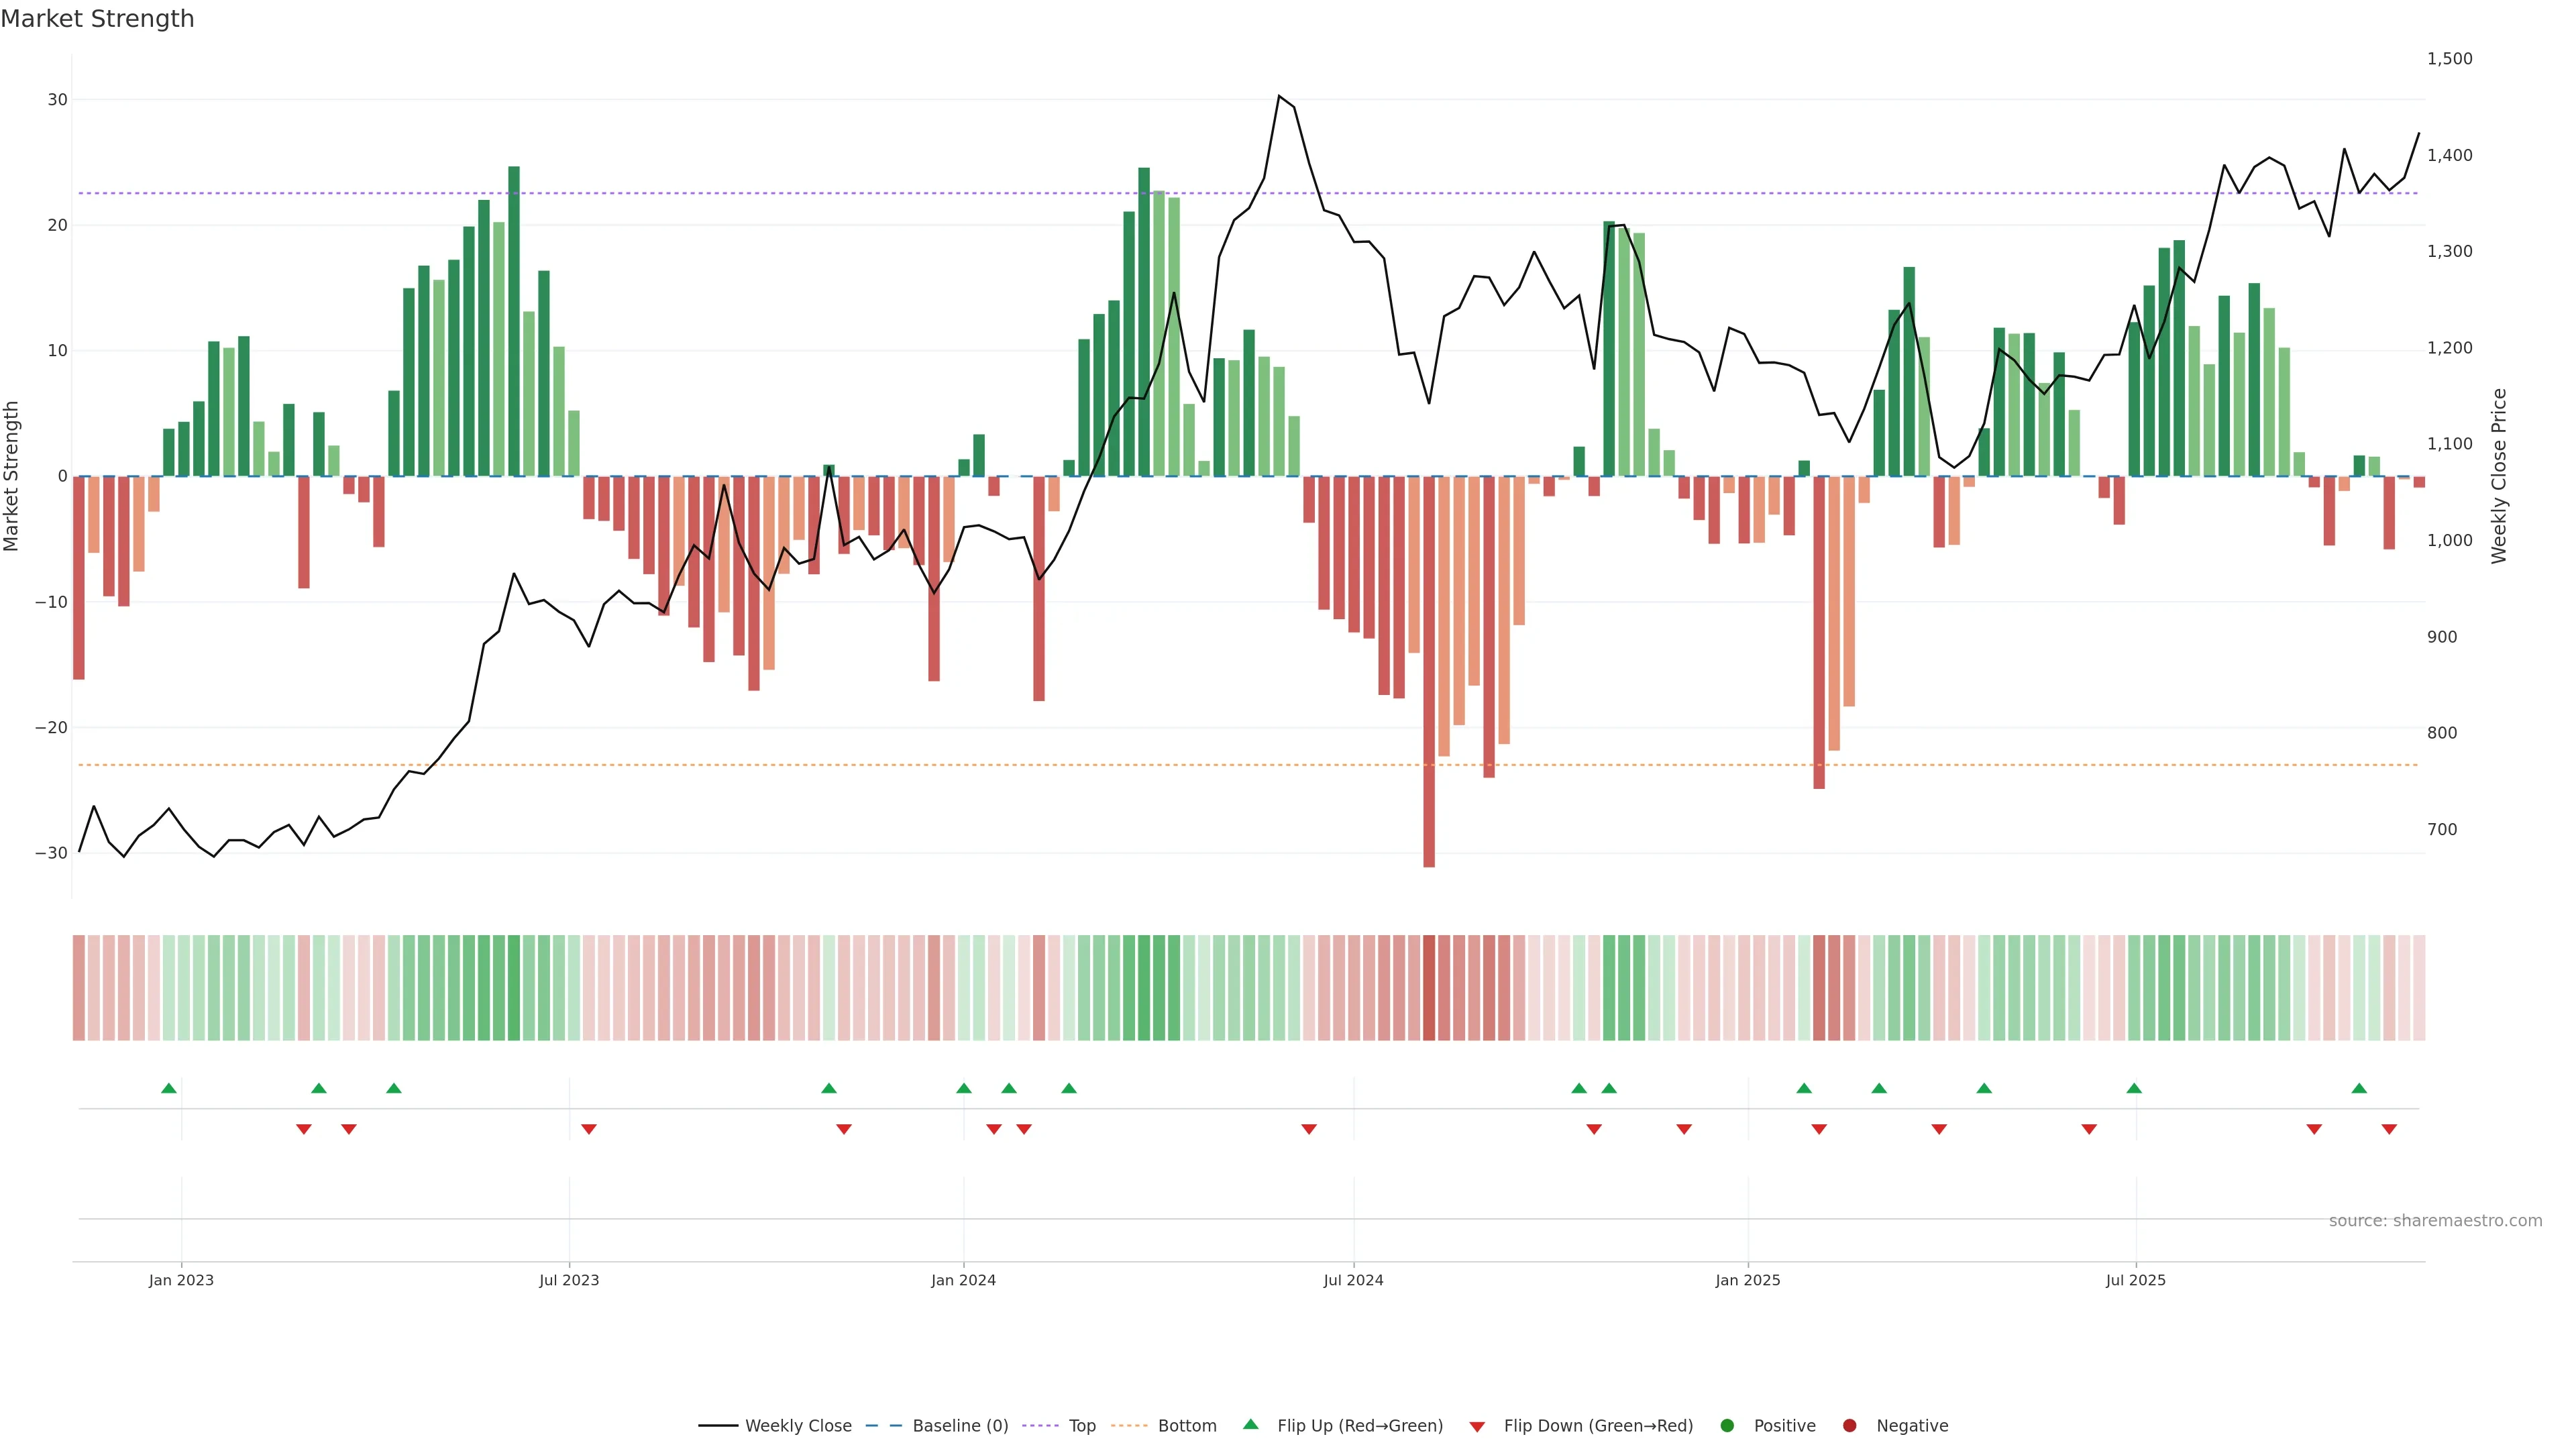Click the dark red Negative circle in legend
Screen dimensions: 2576x1449
(1849, 1426)
